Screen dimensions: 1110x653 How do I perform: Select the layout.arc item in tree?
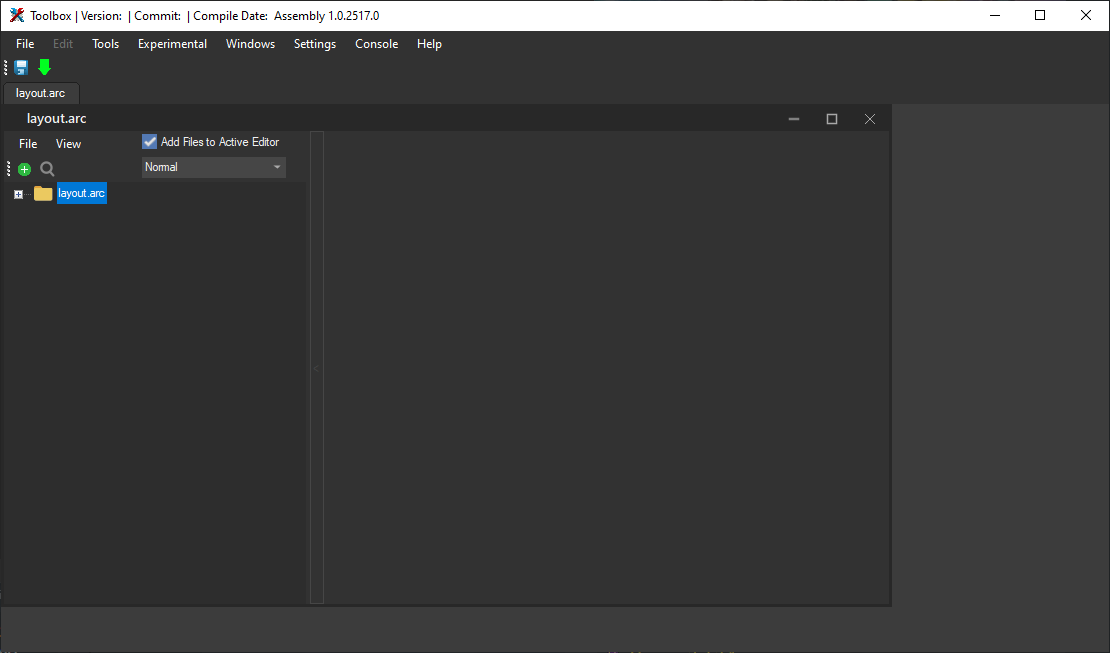point(81,194)
